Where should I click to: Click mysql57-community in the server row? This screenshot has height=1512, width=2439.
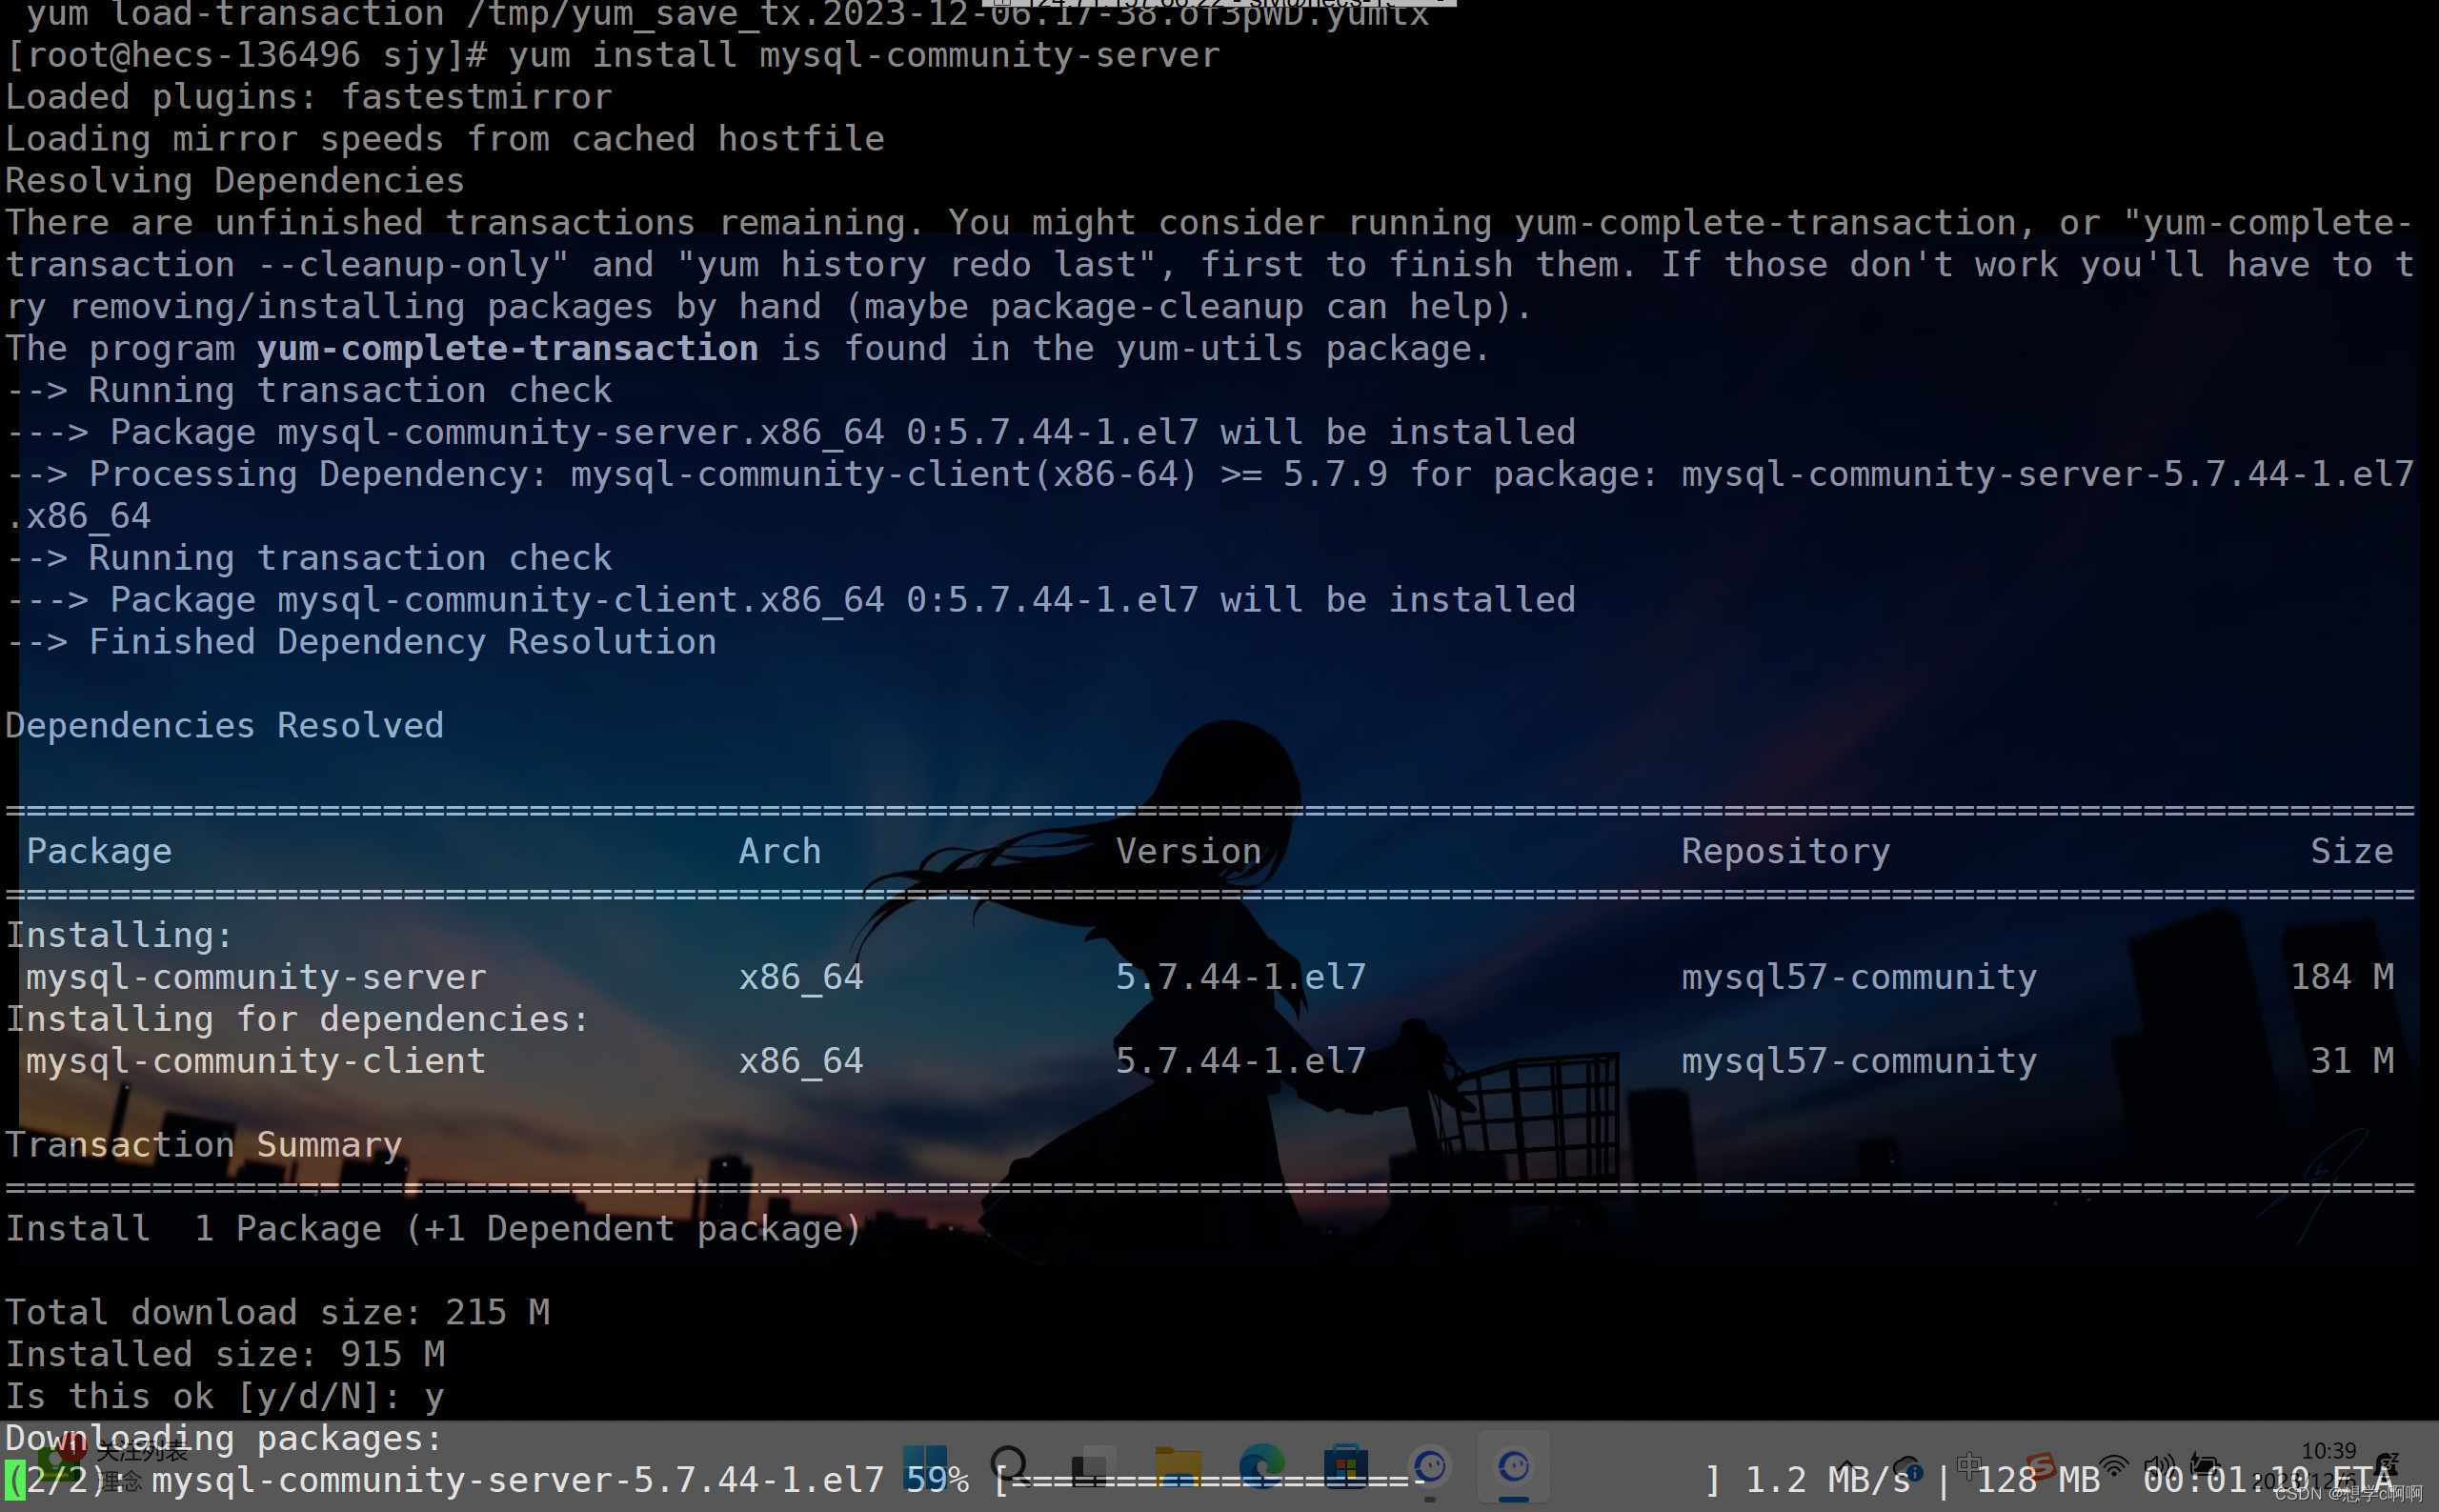[x=1859, y=977]
